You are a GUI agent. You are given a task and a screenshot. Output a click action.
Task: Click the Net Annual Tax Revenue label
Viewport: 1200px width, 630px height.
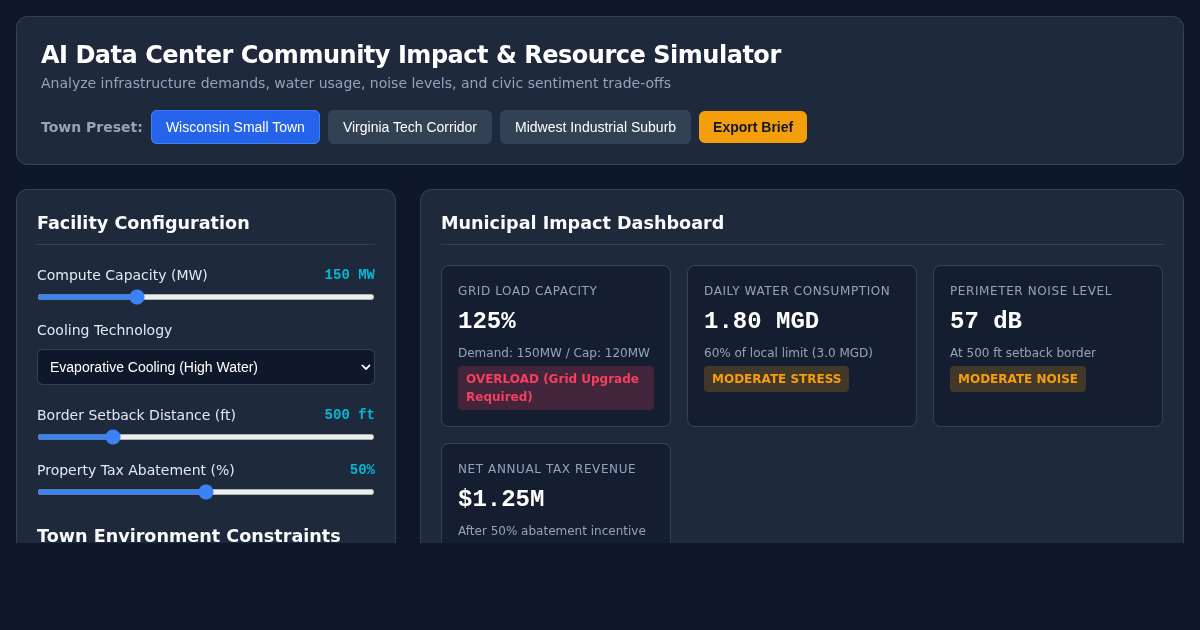[x=547, y=469]
